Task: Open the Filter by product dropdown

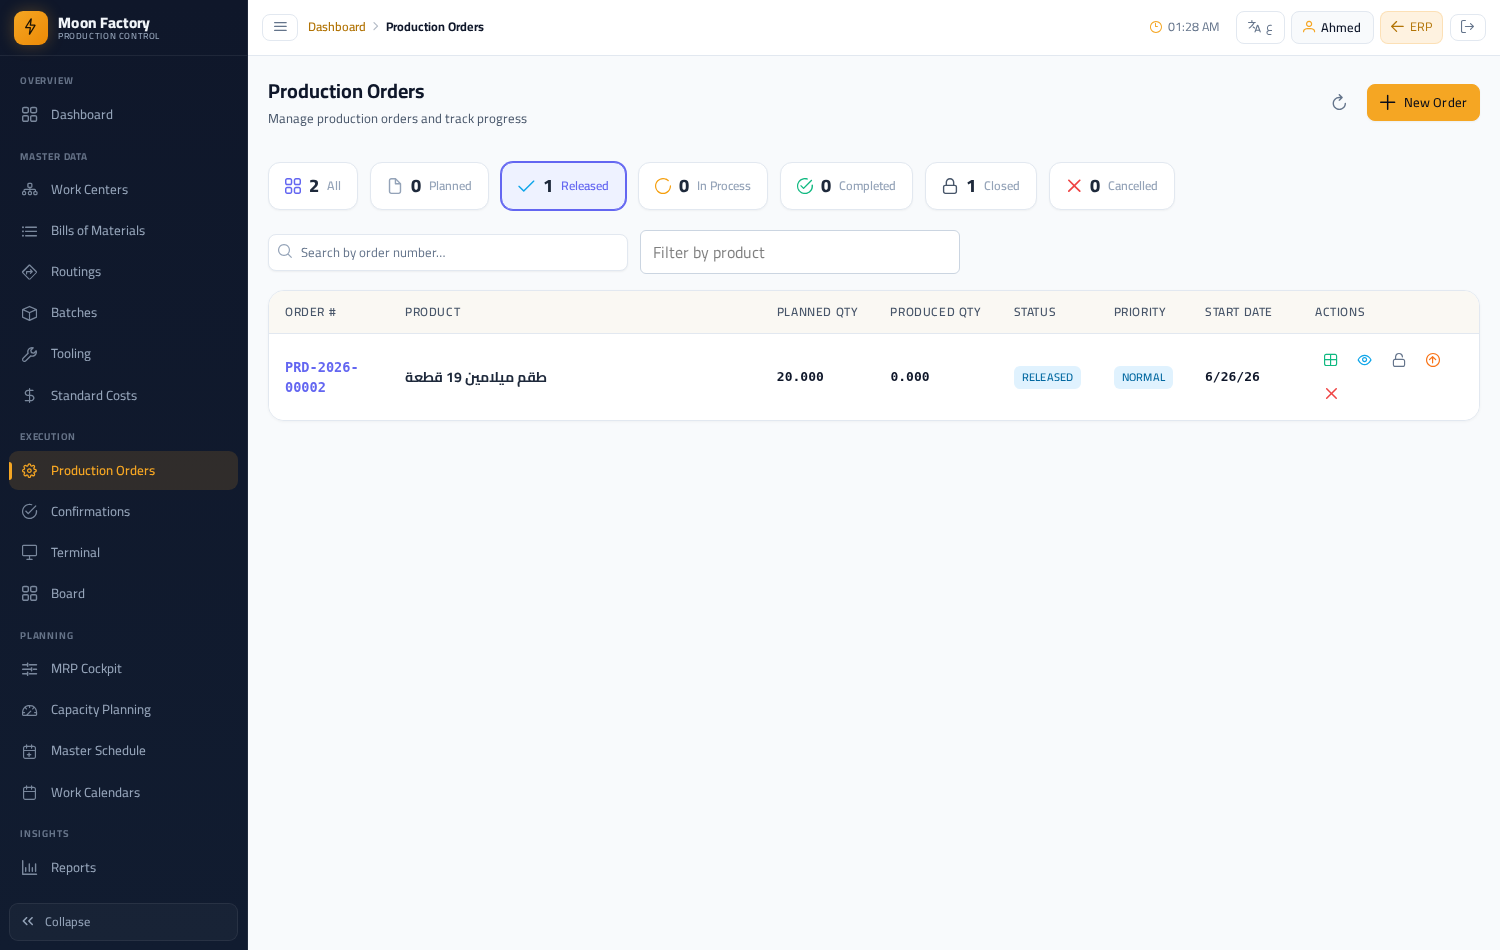Action: click(800, 252)
